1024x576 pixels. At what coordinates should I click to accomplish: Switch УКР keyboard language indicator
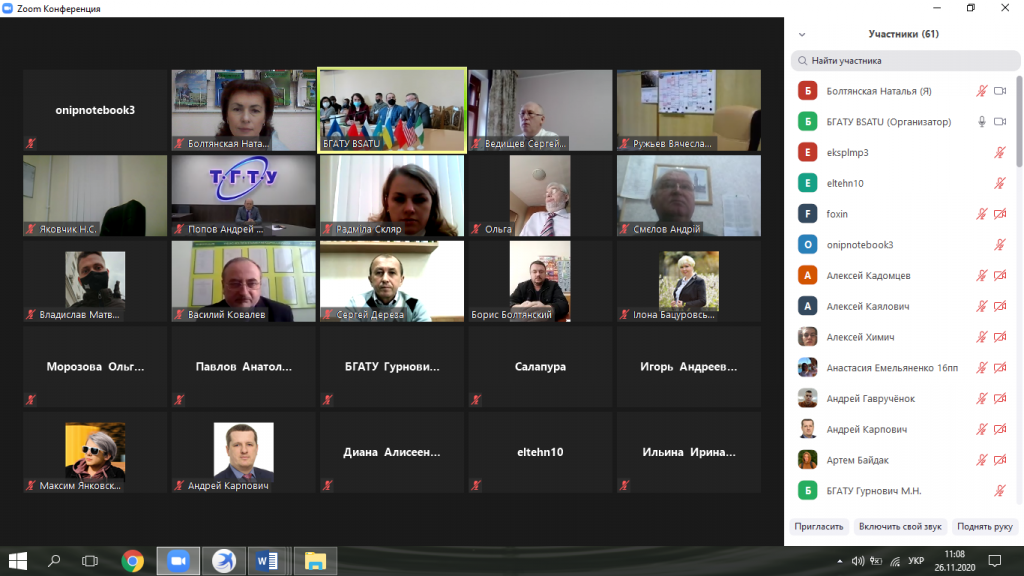click(916, 561)
